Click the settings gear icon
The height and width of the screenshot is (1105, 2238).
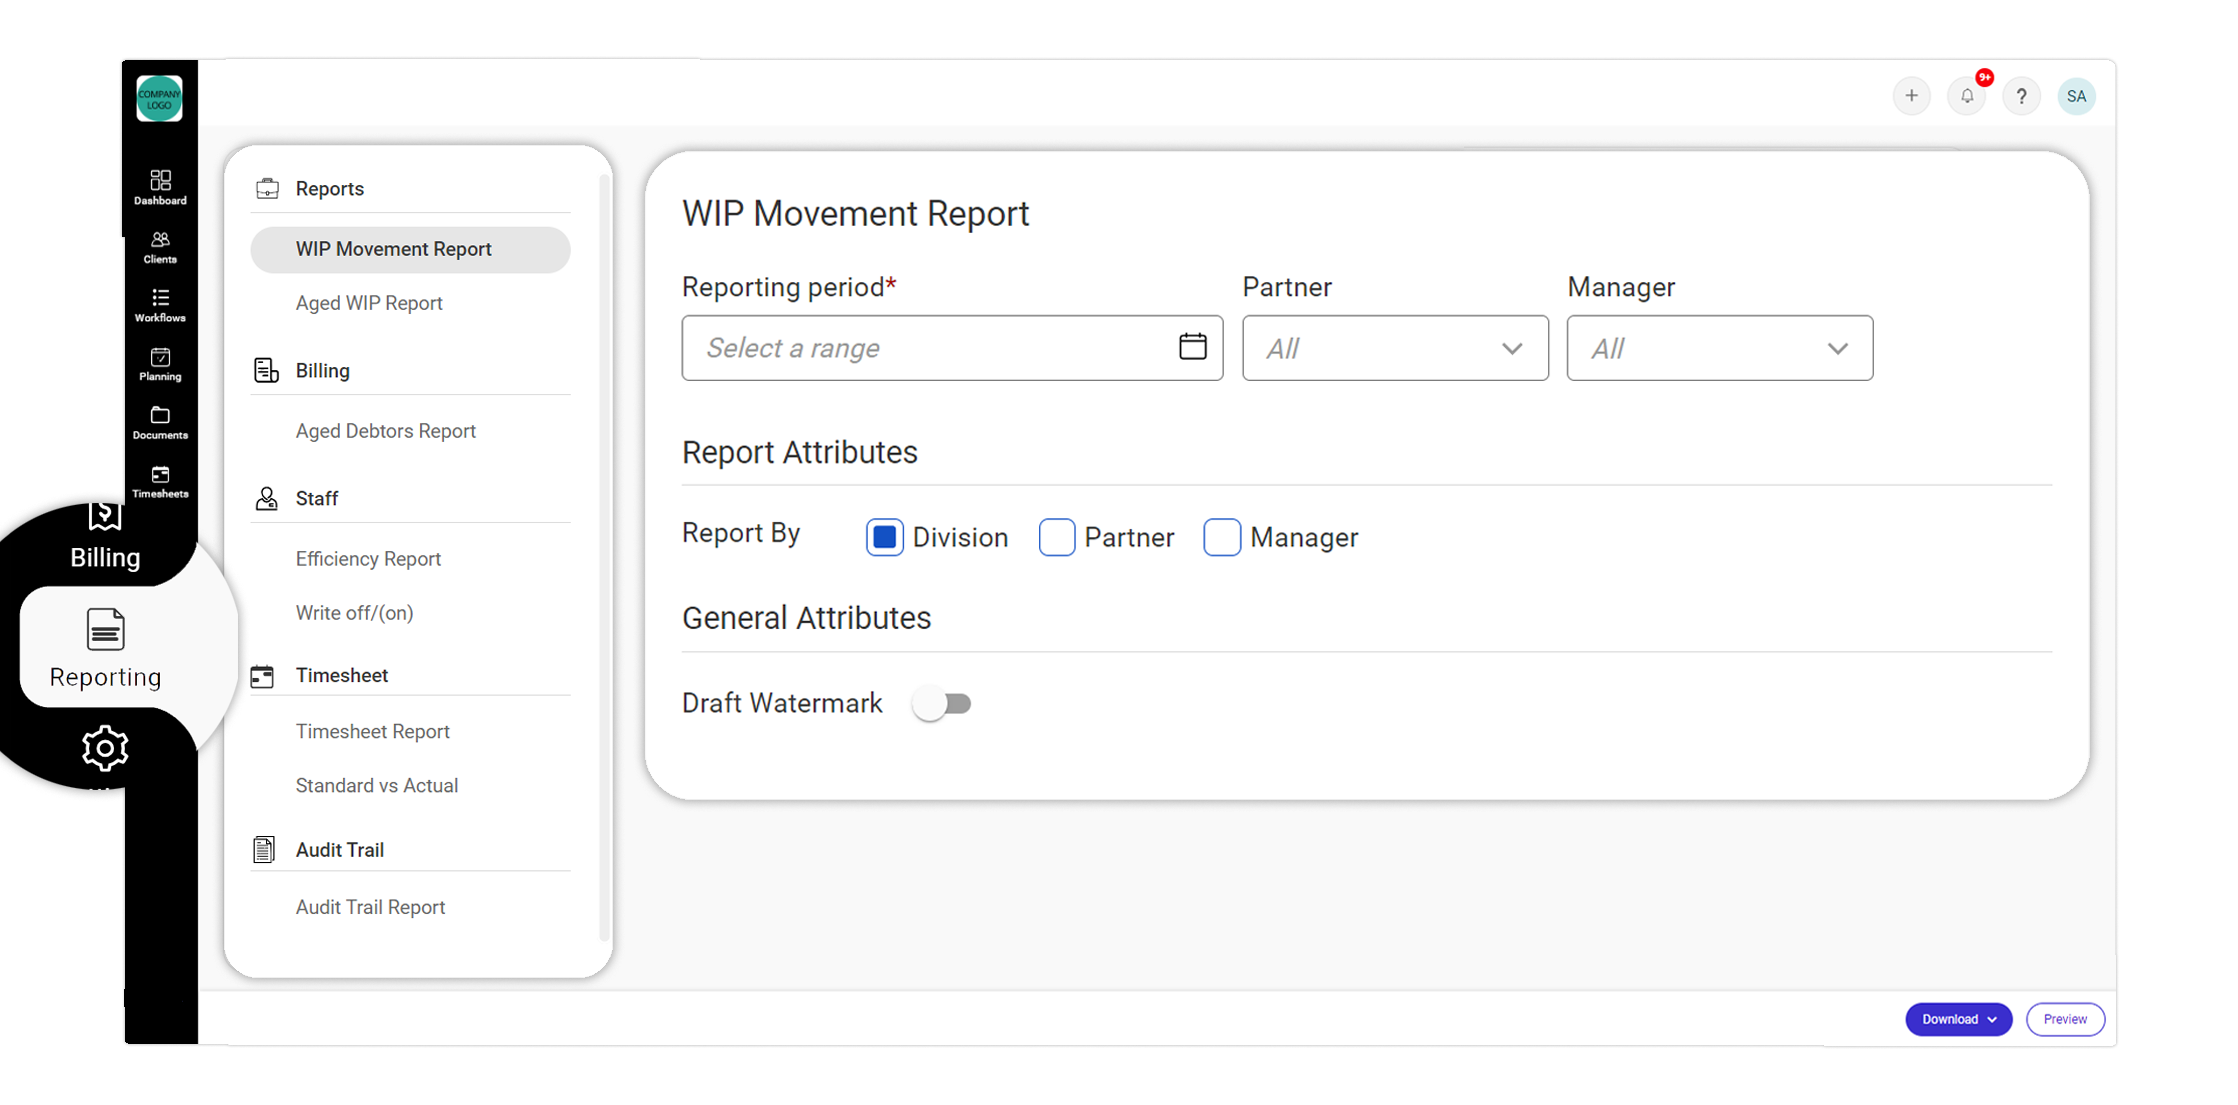[105, 748]
